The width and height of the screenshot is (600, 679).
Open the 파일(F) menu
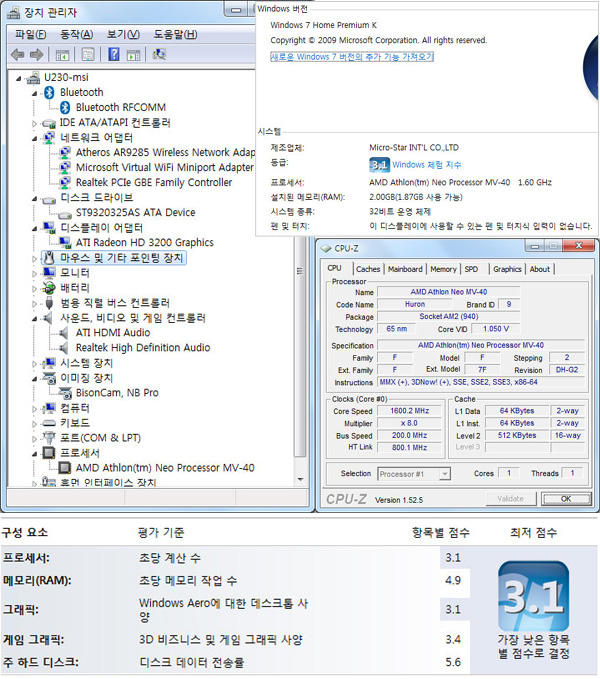[30, 34]
